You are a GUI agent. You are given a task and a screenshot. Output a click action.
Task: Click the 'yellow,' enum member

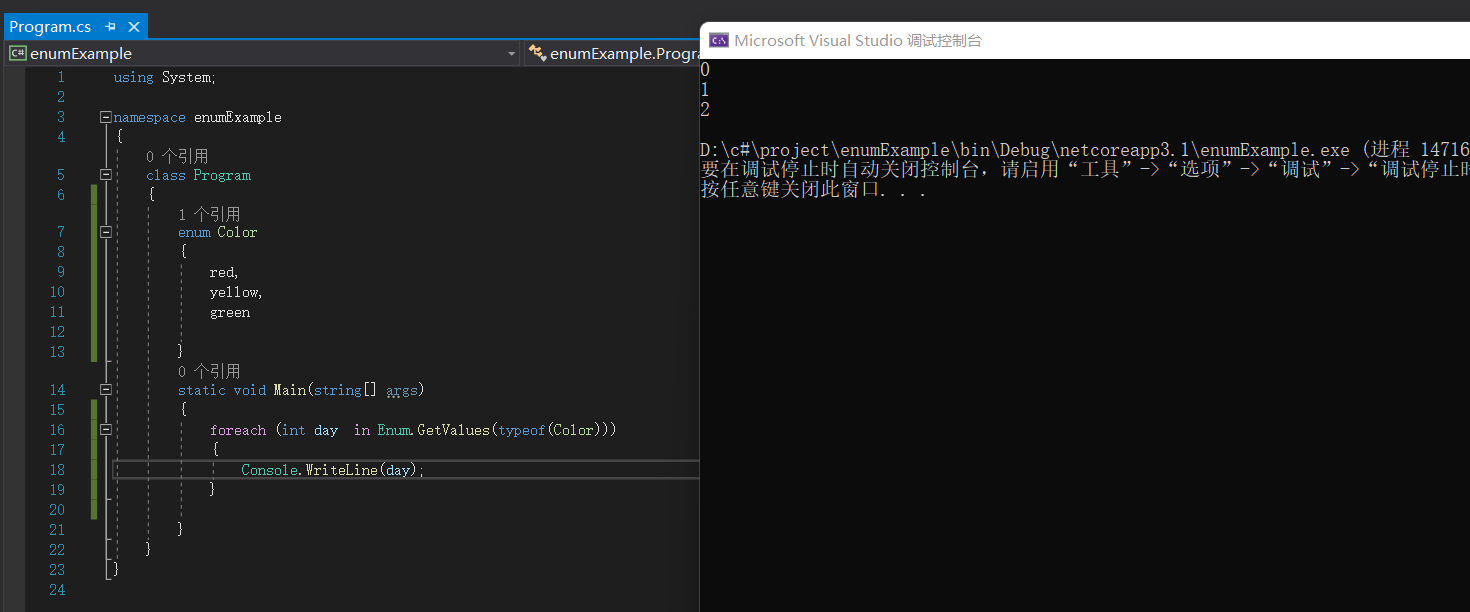pyautogui.click(x=236, y=292)
